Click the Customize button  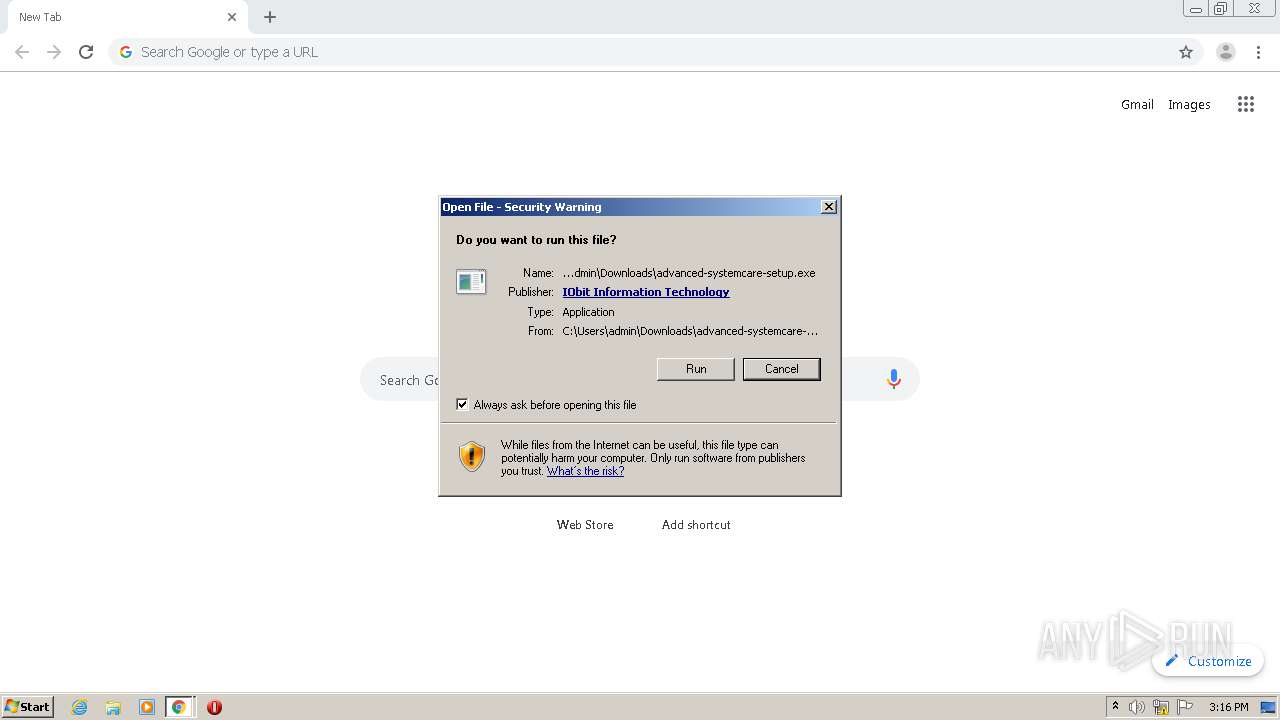[x=1208, y=661]
